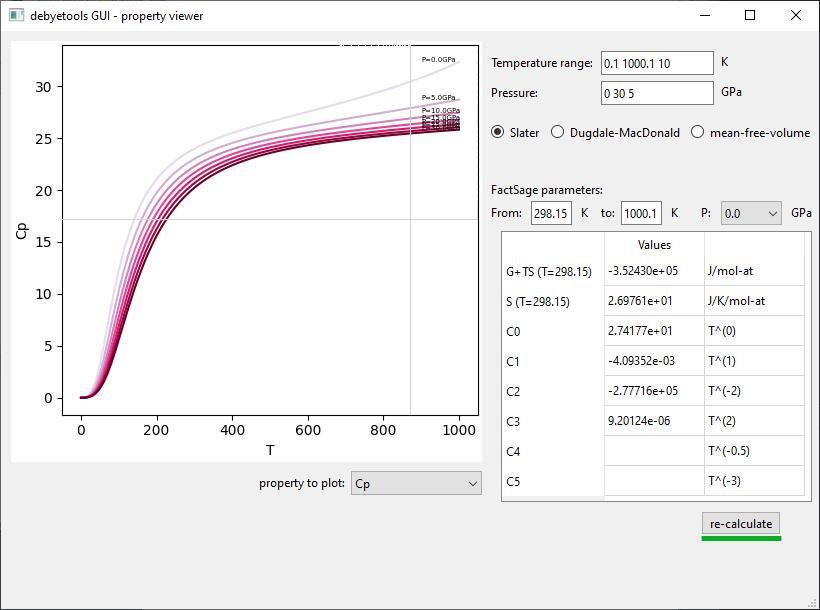
Task: Click the debyetools app icon in title bar
Action: coord(16,15)
